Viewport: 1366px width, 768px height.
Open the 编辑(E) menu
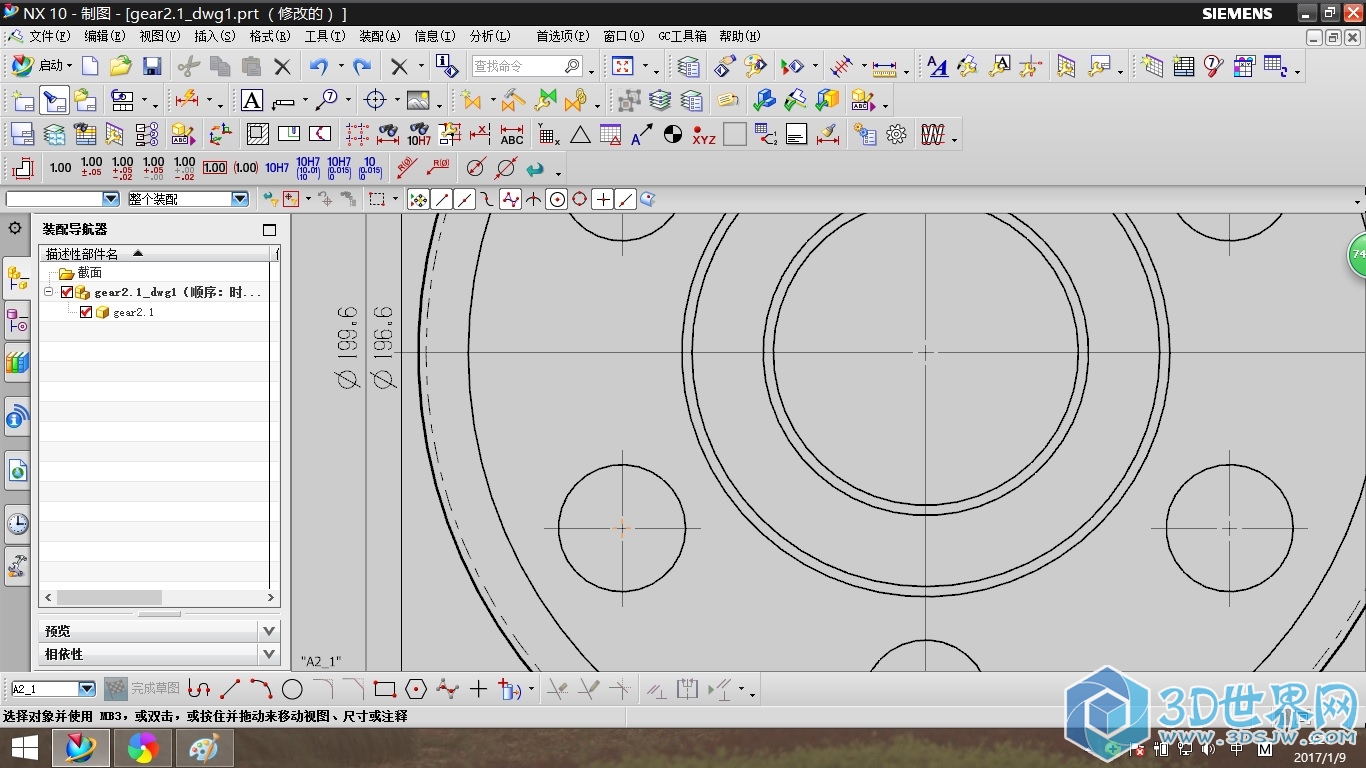point(105,35)
